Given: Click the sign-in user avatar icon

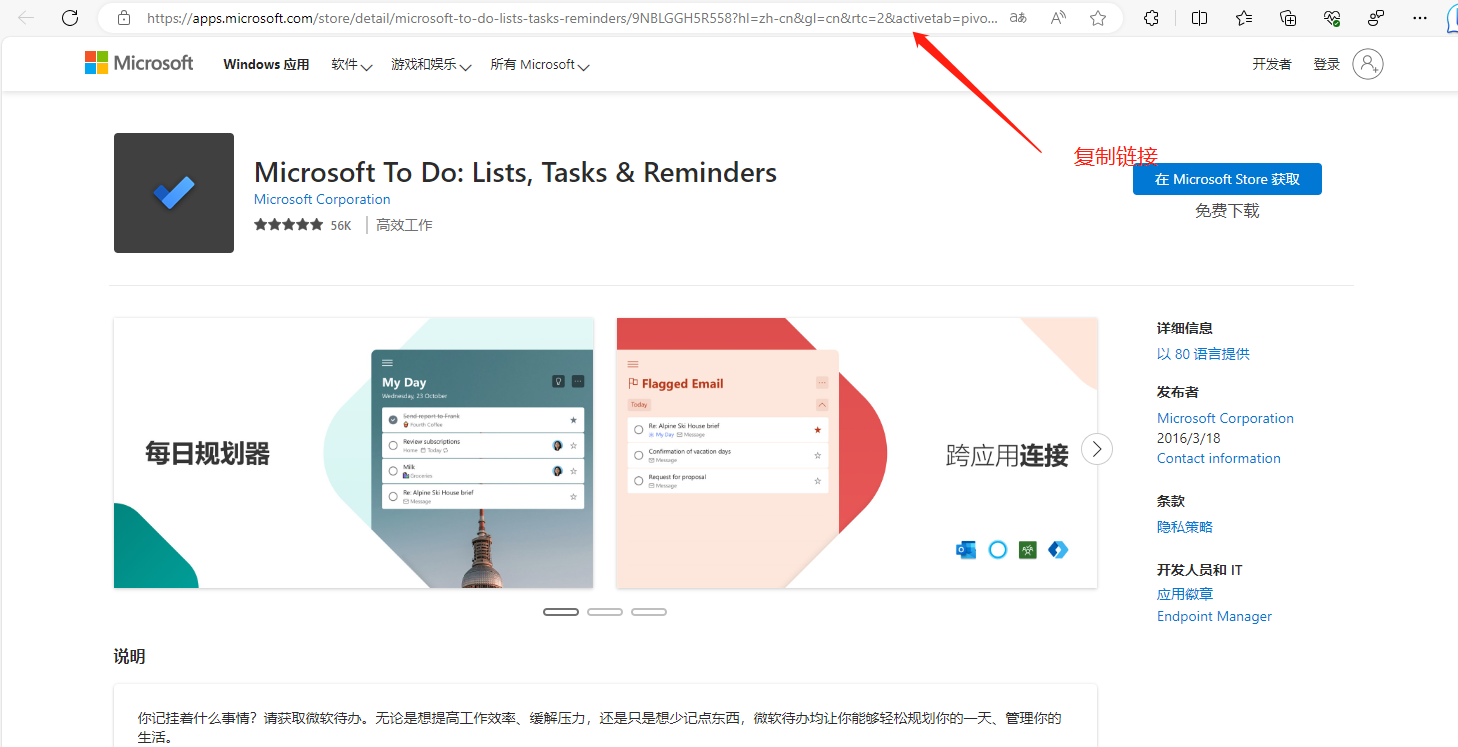Looking at the screenshot, I should click(x=1367, y=64).
